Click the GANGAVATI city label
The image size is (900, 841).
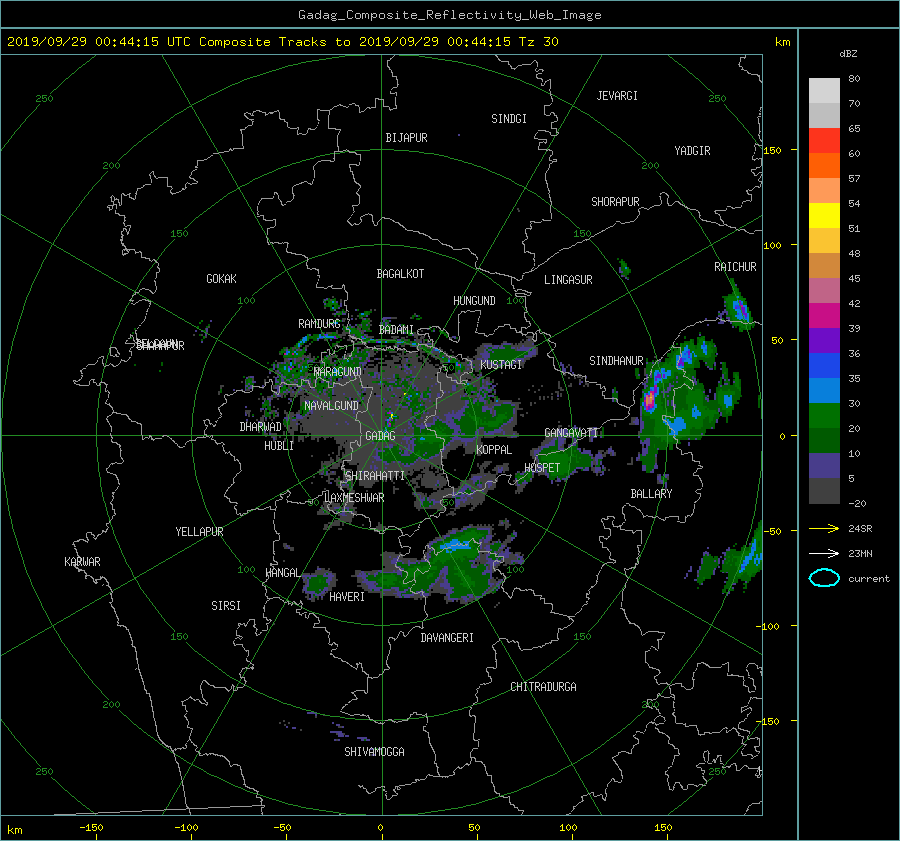pyautogui.click(x=571, y=433)
